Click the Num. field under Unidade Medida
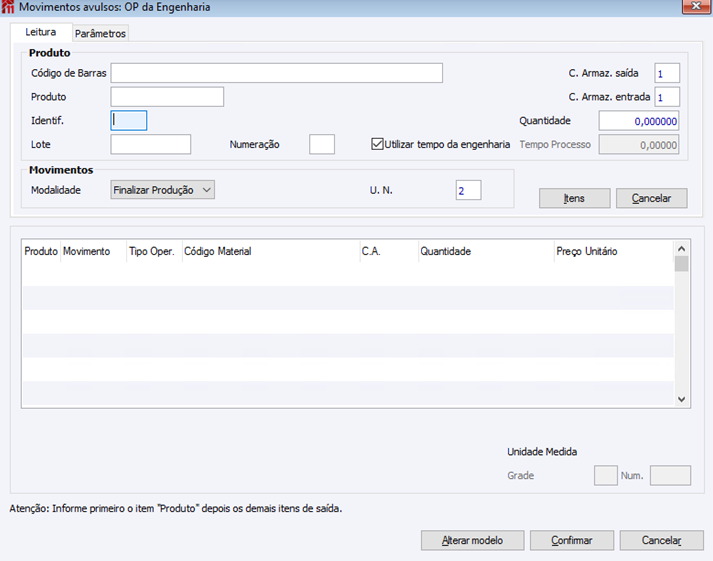 [670, 476]
